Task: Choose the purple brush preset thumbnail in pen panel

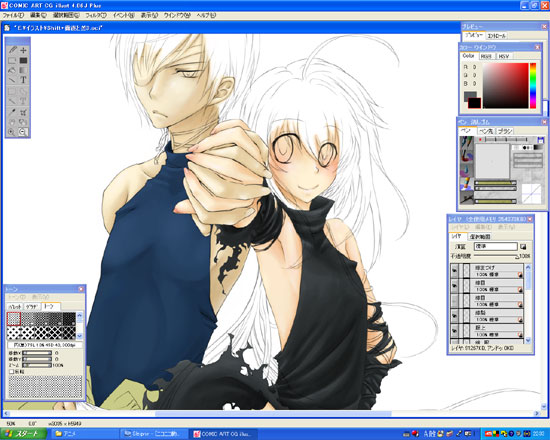Action: click(x=467, y=170)
